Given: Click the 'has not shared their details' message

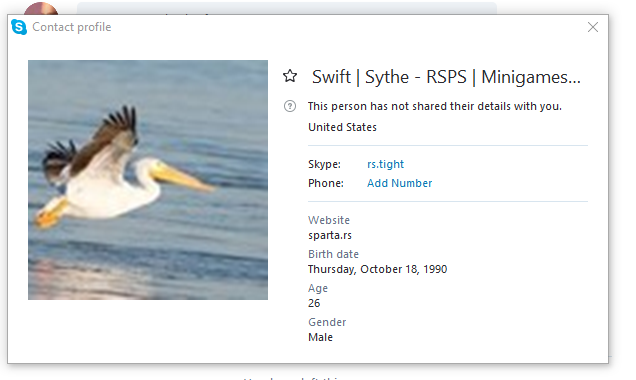Looking at the screenshot, I should pos(435,106).
